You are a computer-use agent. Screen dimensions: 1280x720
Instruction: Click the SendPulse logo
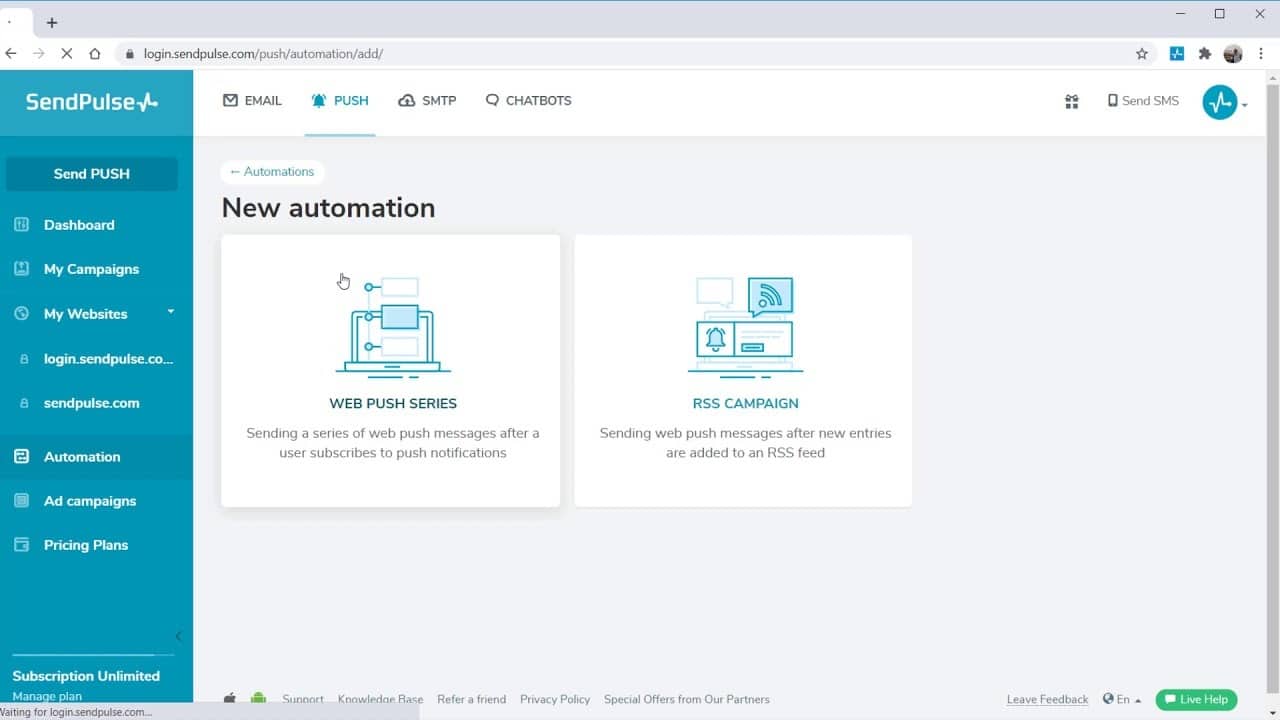[92, 101]
